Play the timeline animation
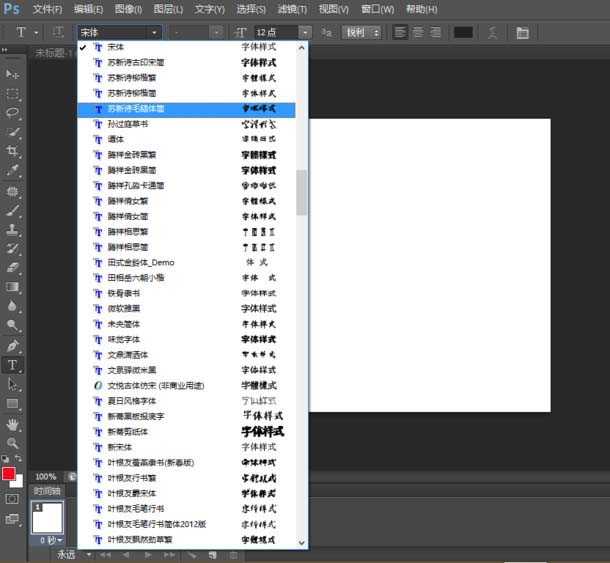This screenshot has width=610, height=563. click(x=148, y=555)
